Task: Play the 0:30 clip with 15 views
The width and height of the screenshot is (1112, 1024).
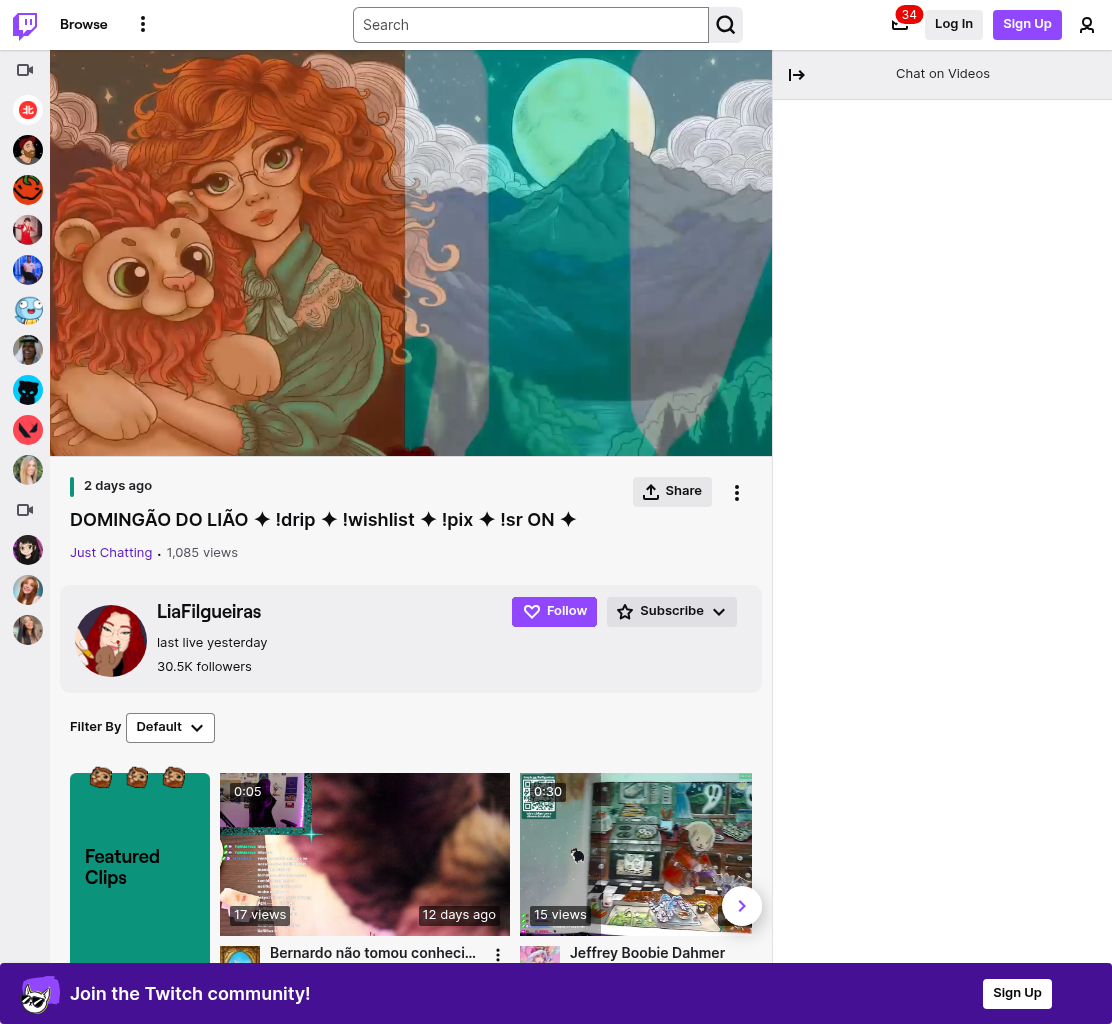Action: 635,854
